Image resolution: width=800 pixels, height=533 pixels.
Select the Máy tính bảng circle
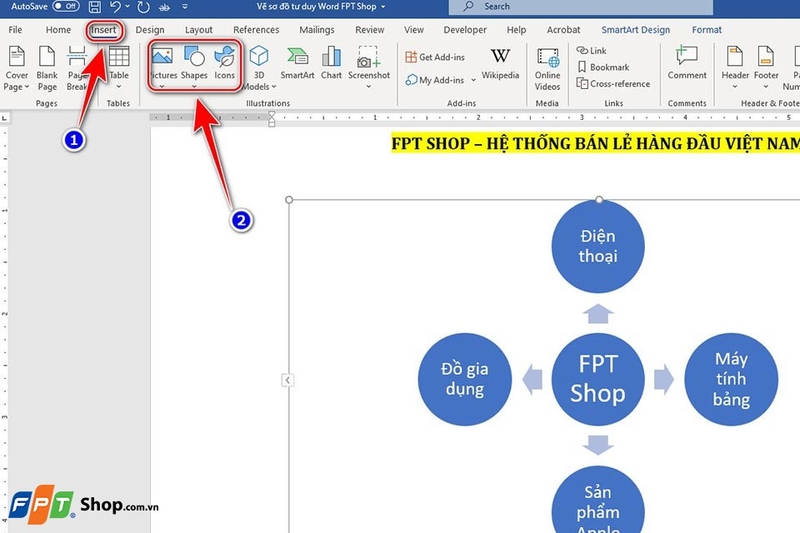click(x=731, y=379)
